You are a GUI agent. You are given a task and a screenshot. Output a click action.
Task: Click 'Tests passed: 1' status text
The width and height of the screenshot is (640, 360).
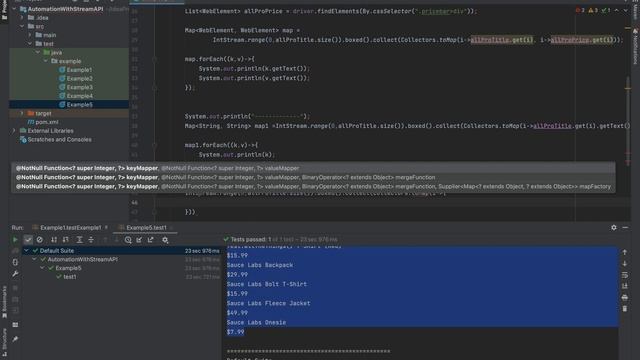point(251,240)
